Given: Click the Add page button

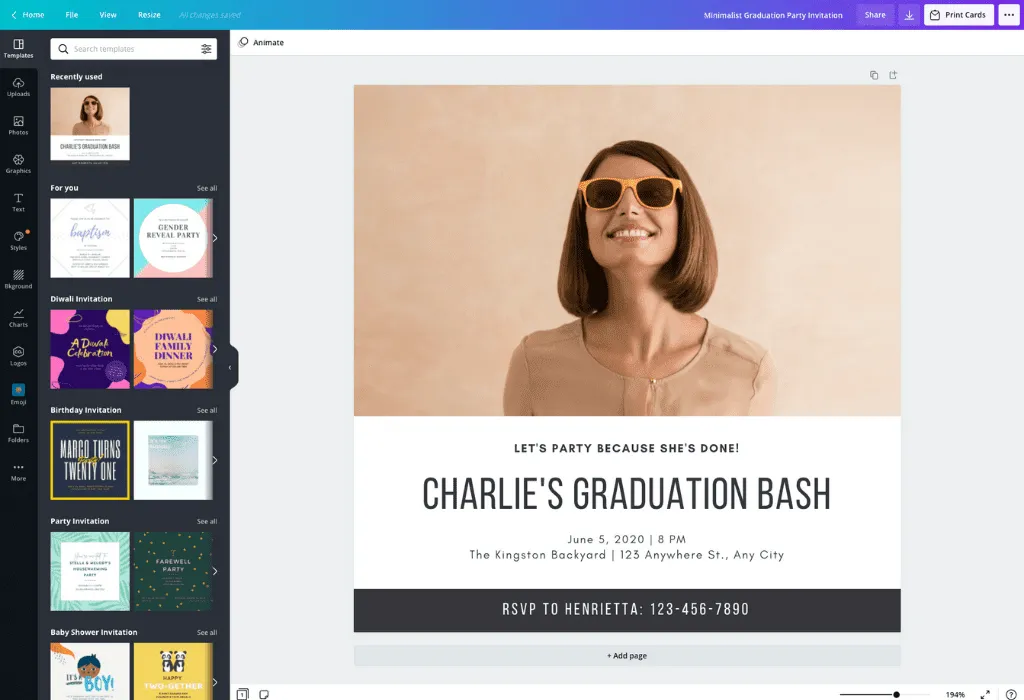Looking at the screenshot, I should click(x=627, y=656).
